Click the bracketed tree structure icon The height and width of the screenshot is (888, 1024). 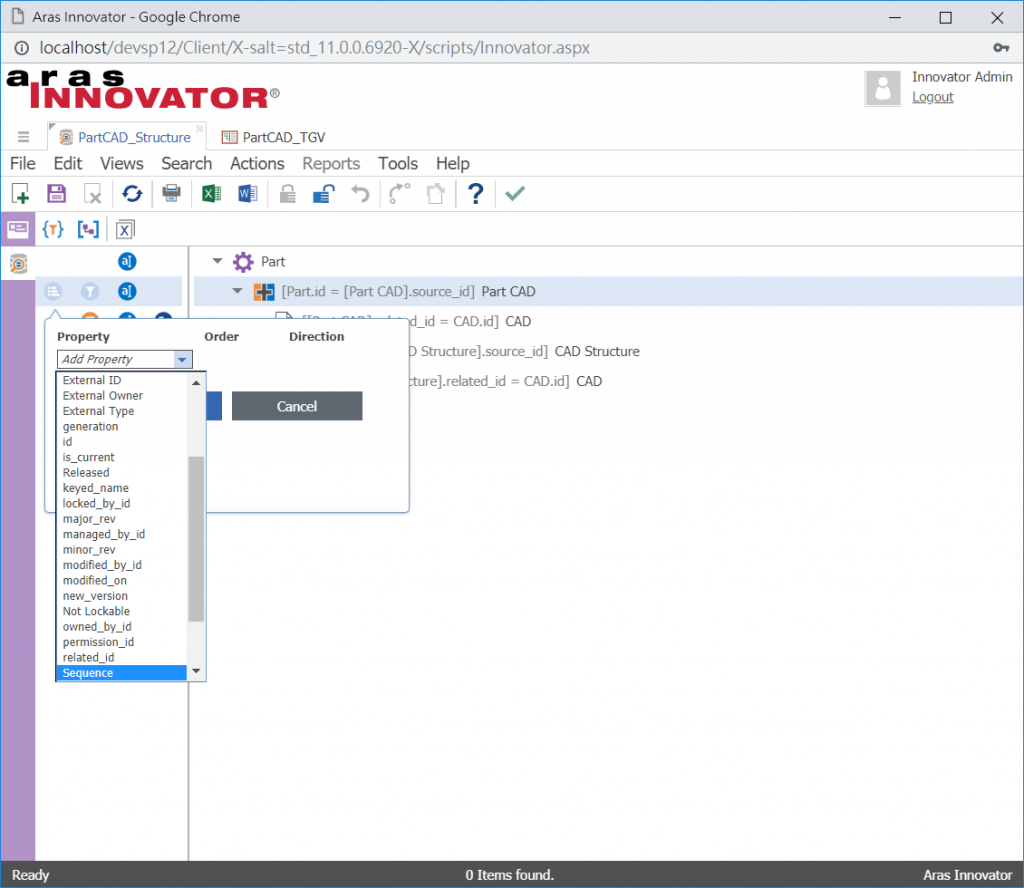click(88, 229)
